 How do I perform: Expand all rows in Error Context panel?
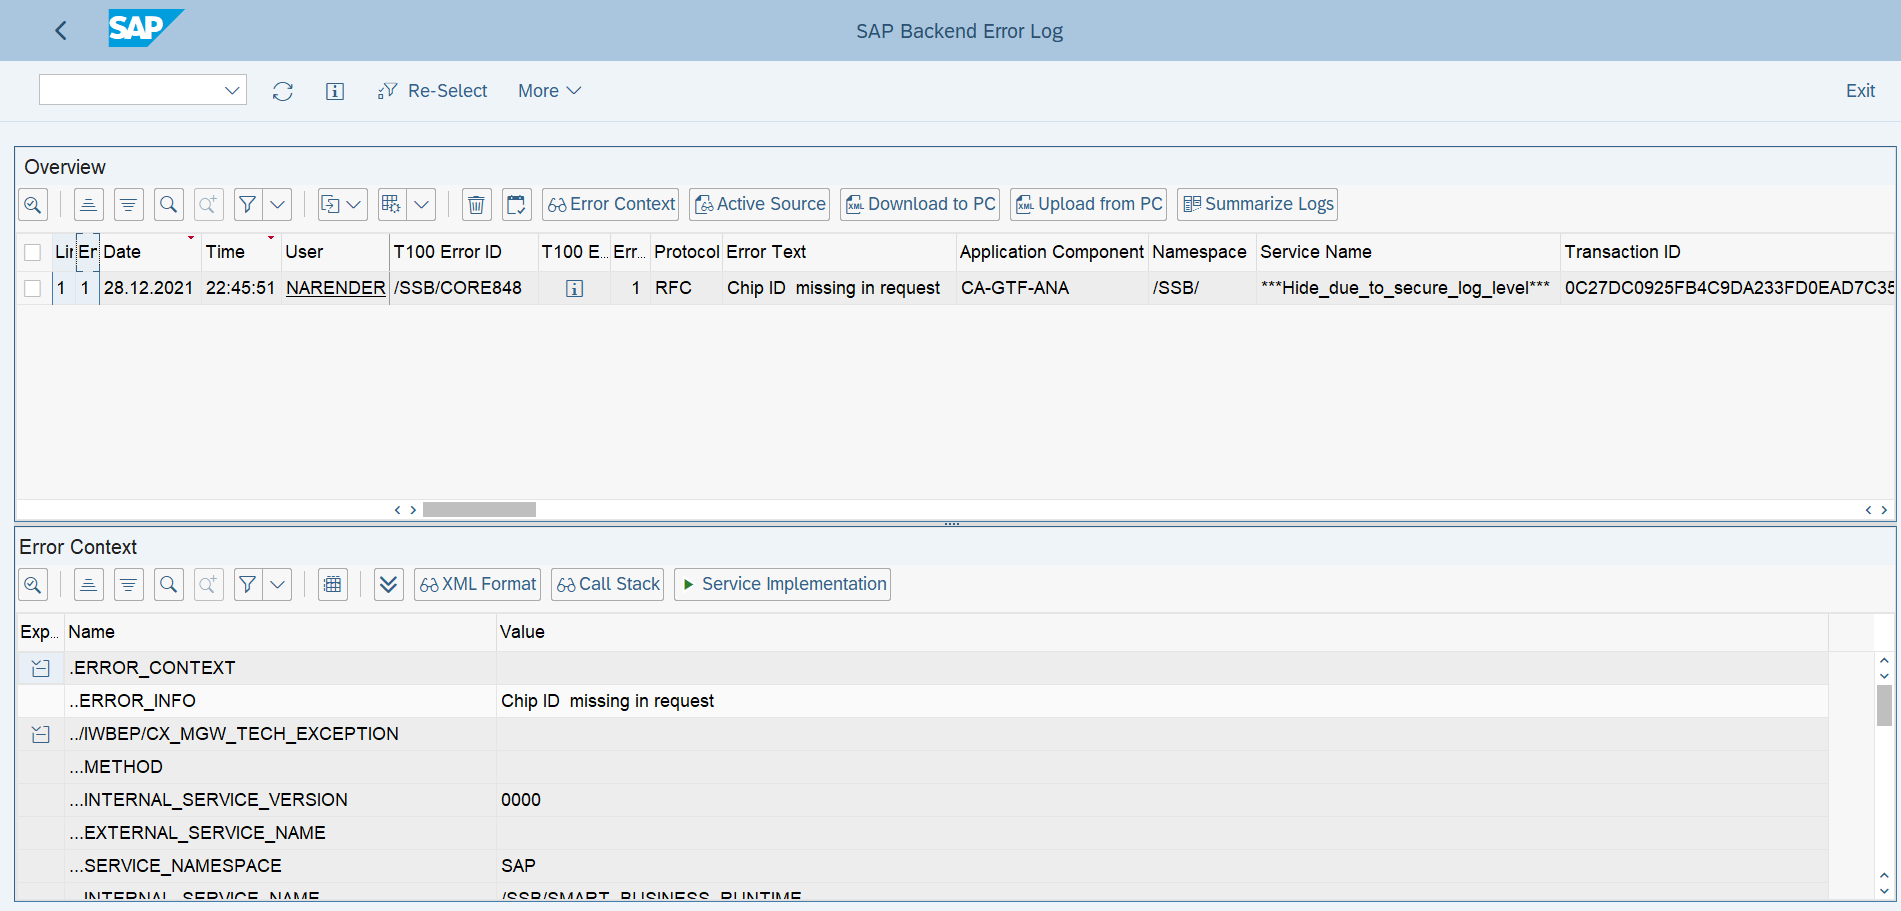[x=388, y=584]
